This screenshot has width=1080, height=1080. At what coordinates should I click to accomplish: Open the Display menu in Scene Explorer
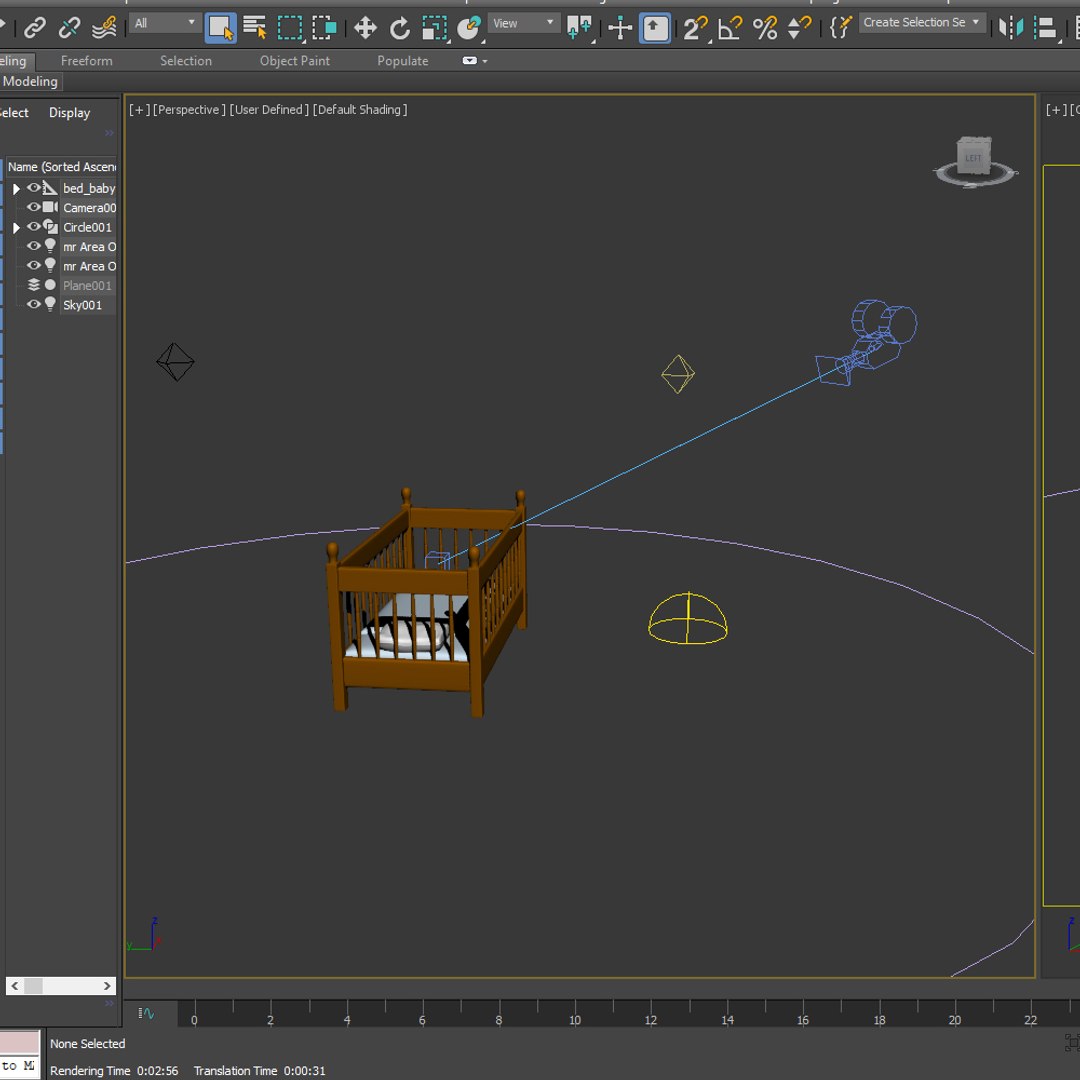(70, 112)
